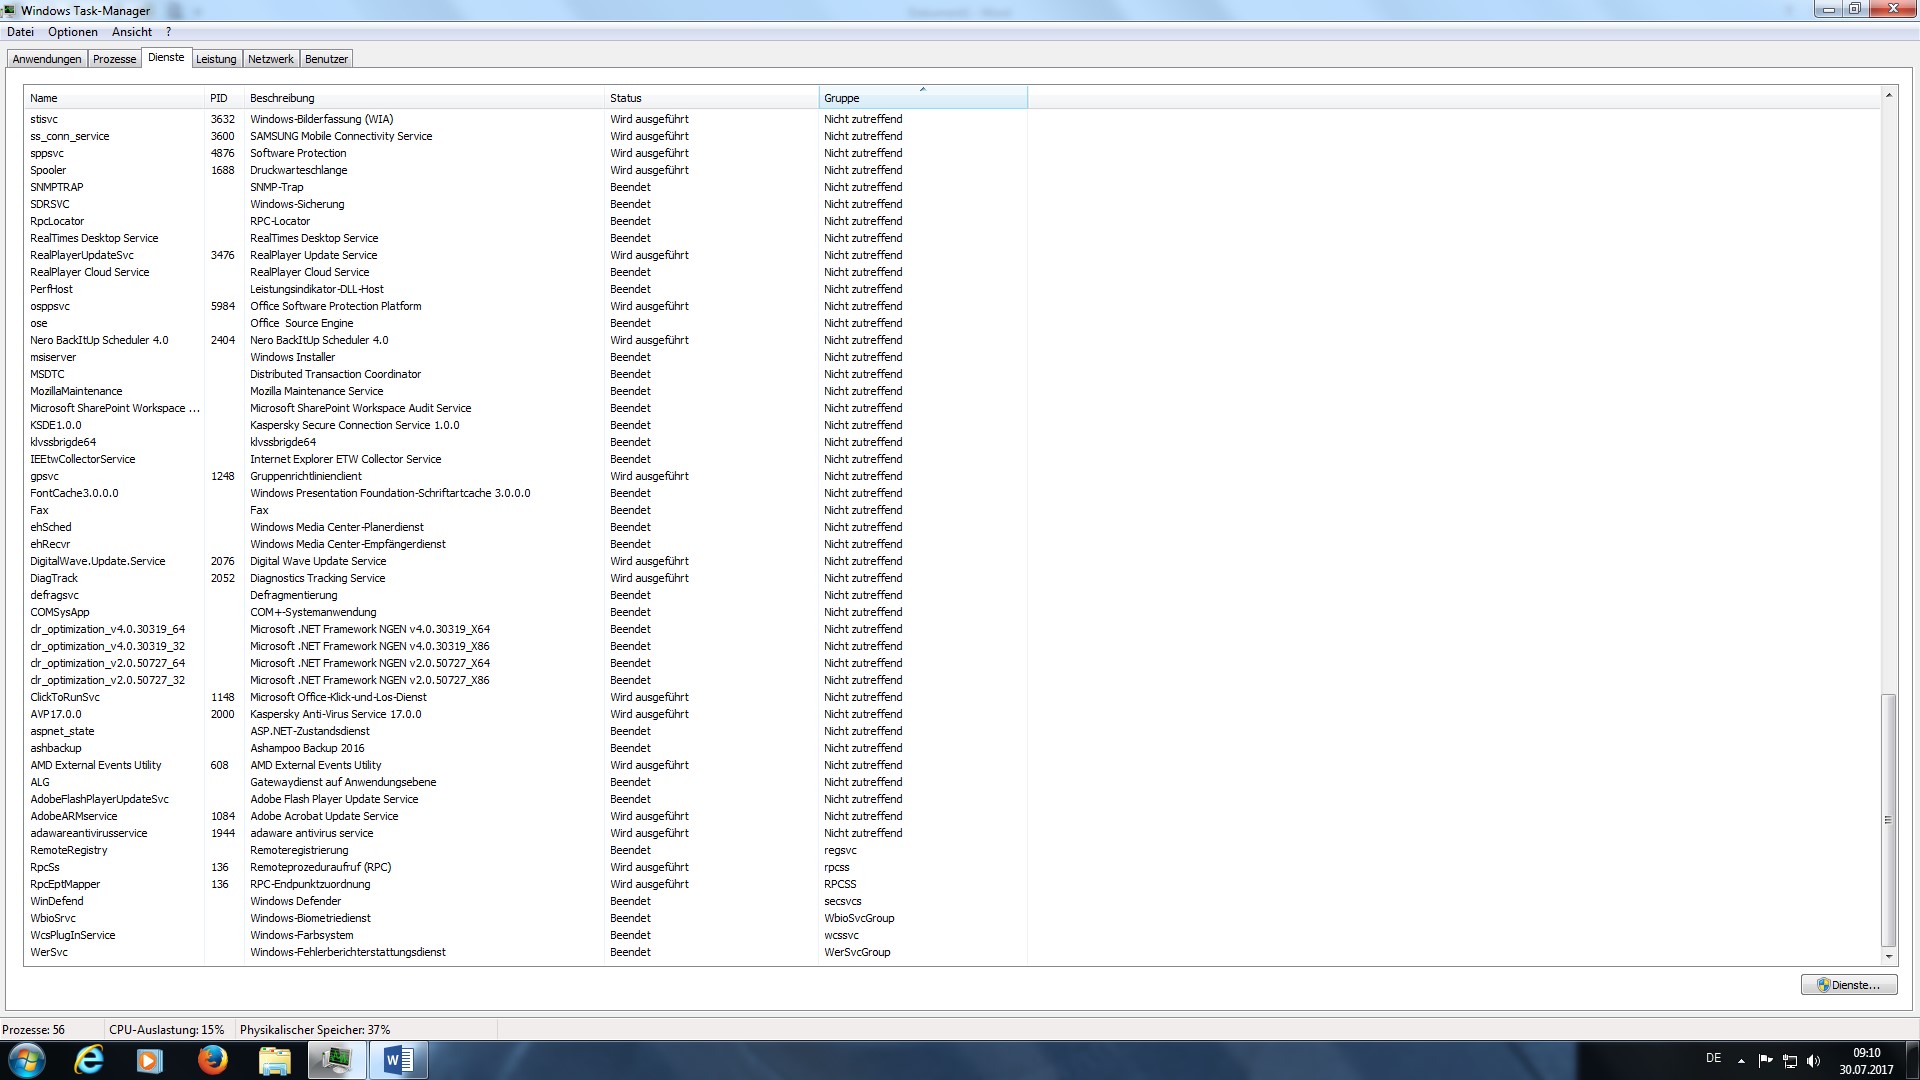Viewport: 1920px width, 1080px height.
Task: Click the CPU-Auslastung status bar entry
Action: click(x=167, y=1030)
